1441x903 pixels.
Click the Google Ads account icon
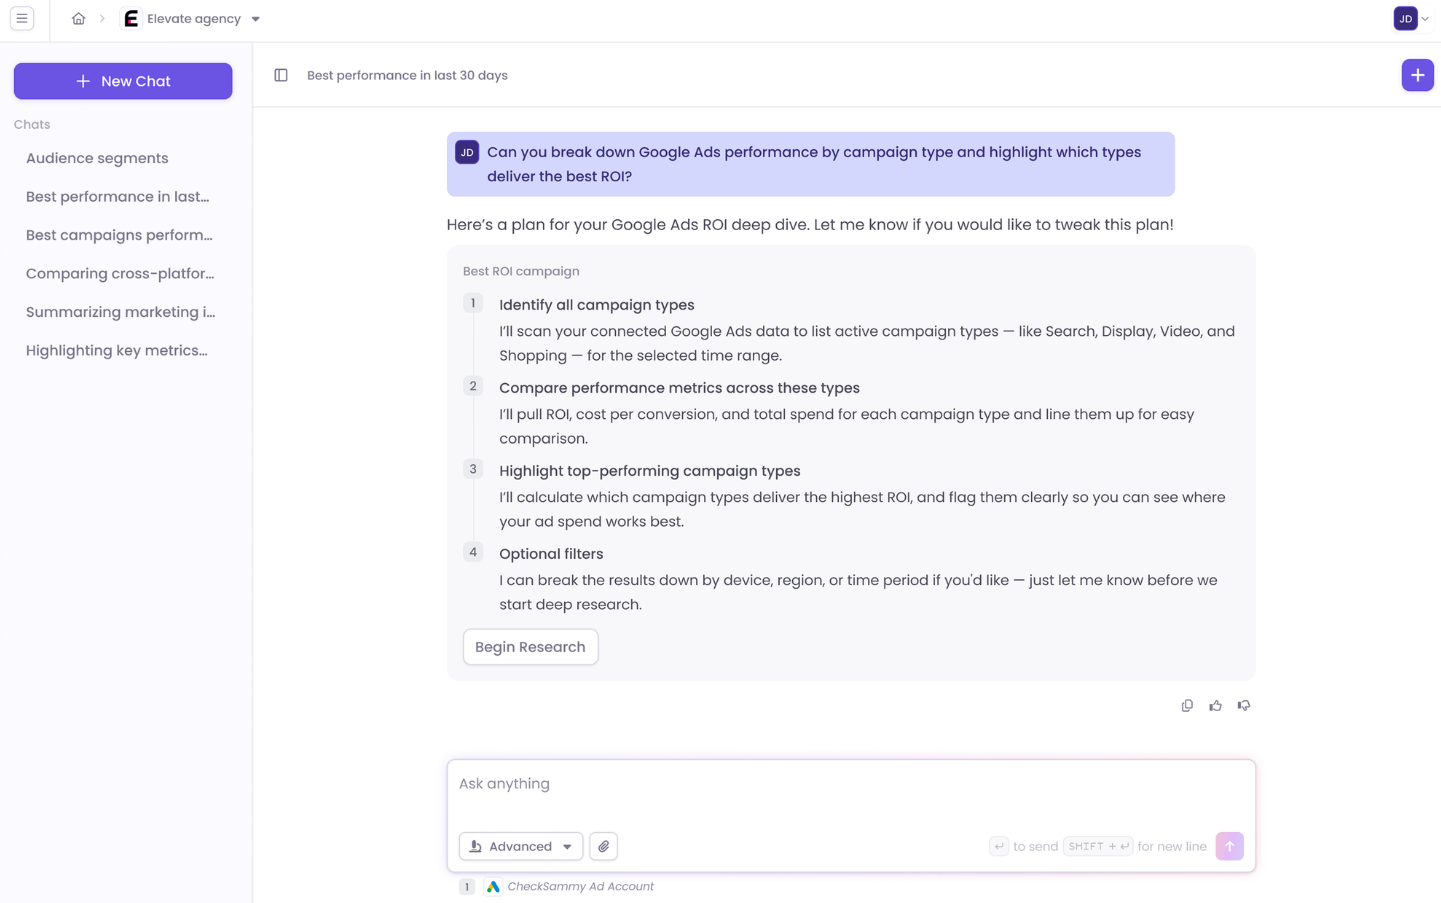493,887
